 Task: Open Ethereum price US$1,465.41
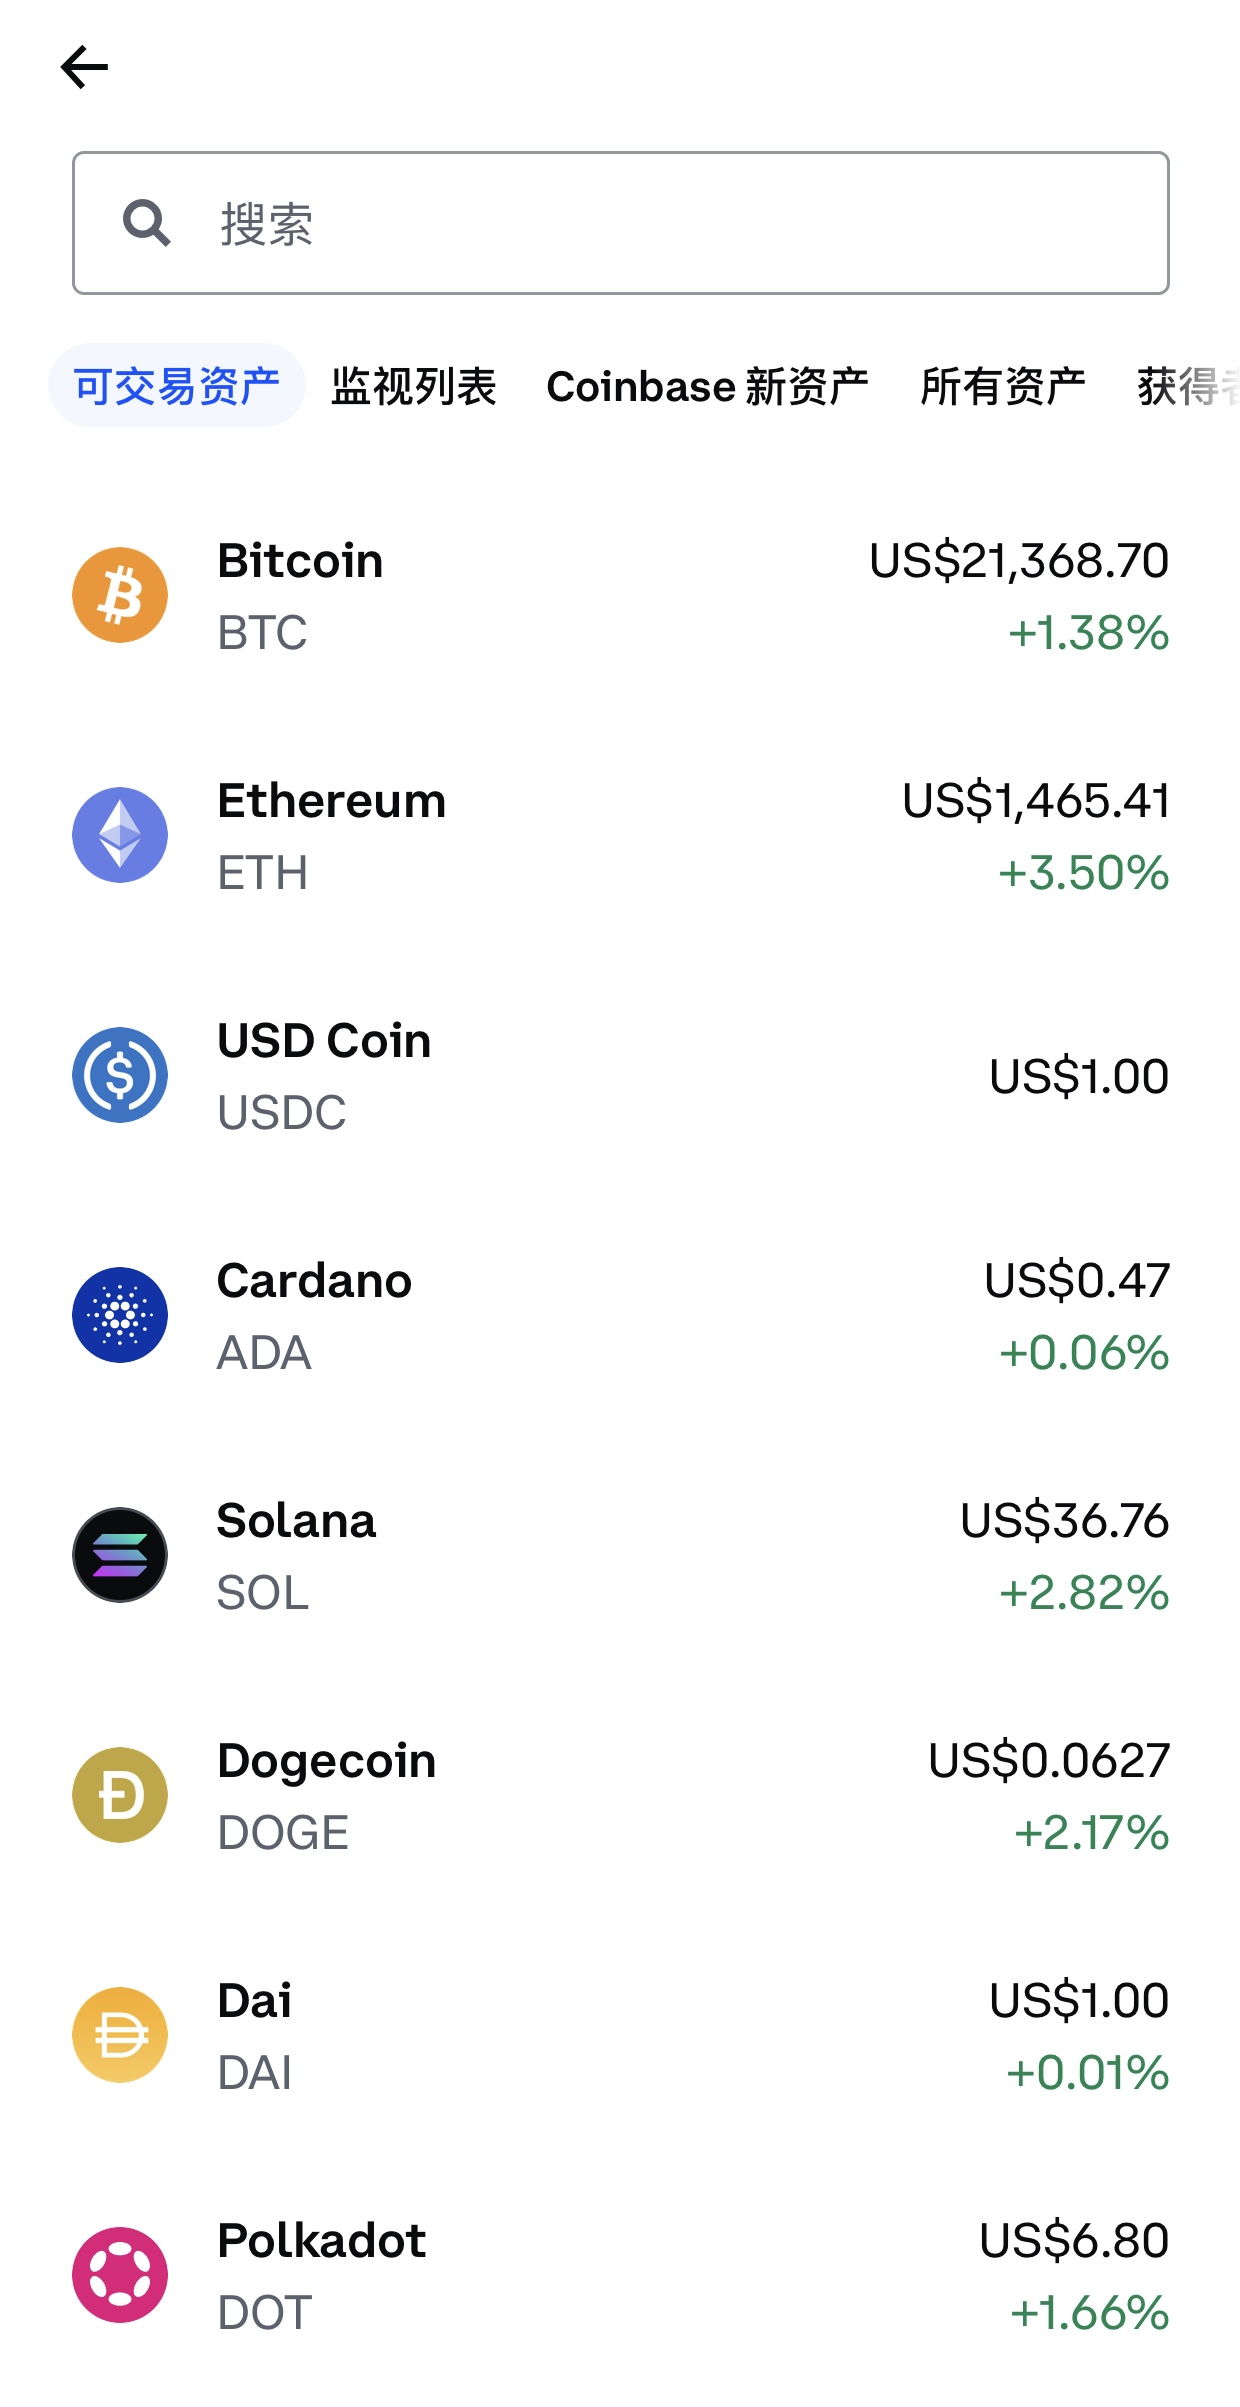coord(1035,801)
